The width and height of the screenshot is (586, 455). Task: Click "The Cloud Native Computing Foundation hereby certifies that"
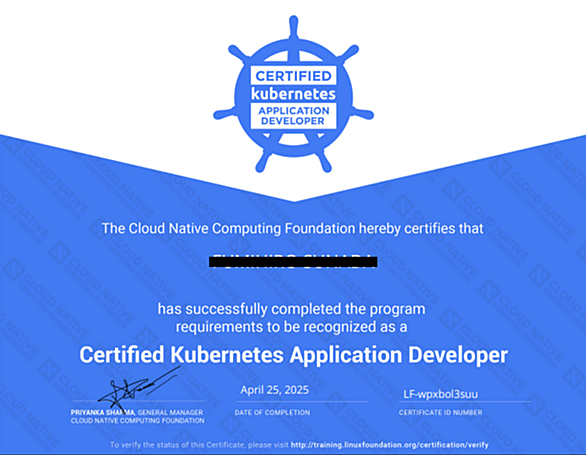293,228
